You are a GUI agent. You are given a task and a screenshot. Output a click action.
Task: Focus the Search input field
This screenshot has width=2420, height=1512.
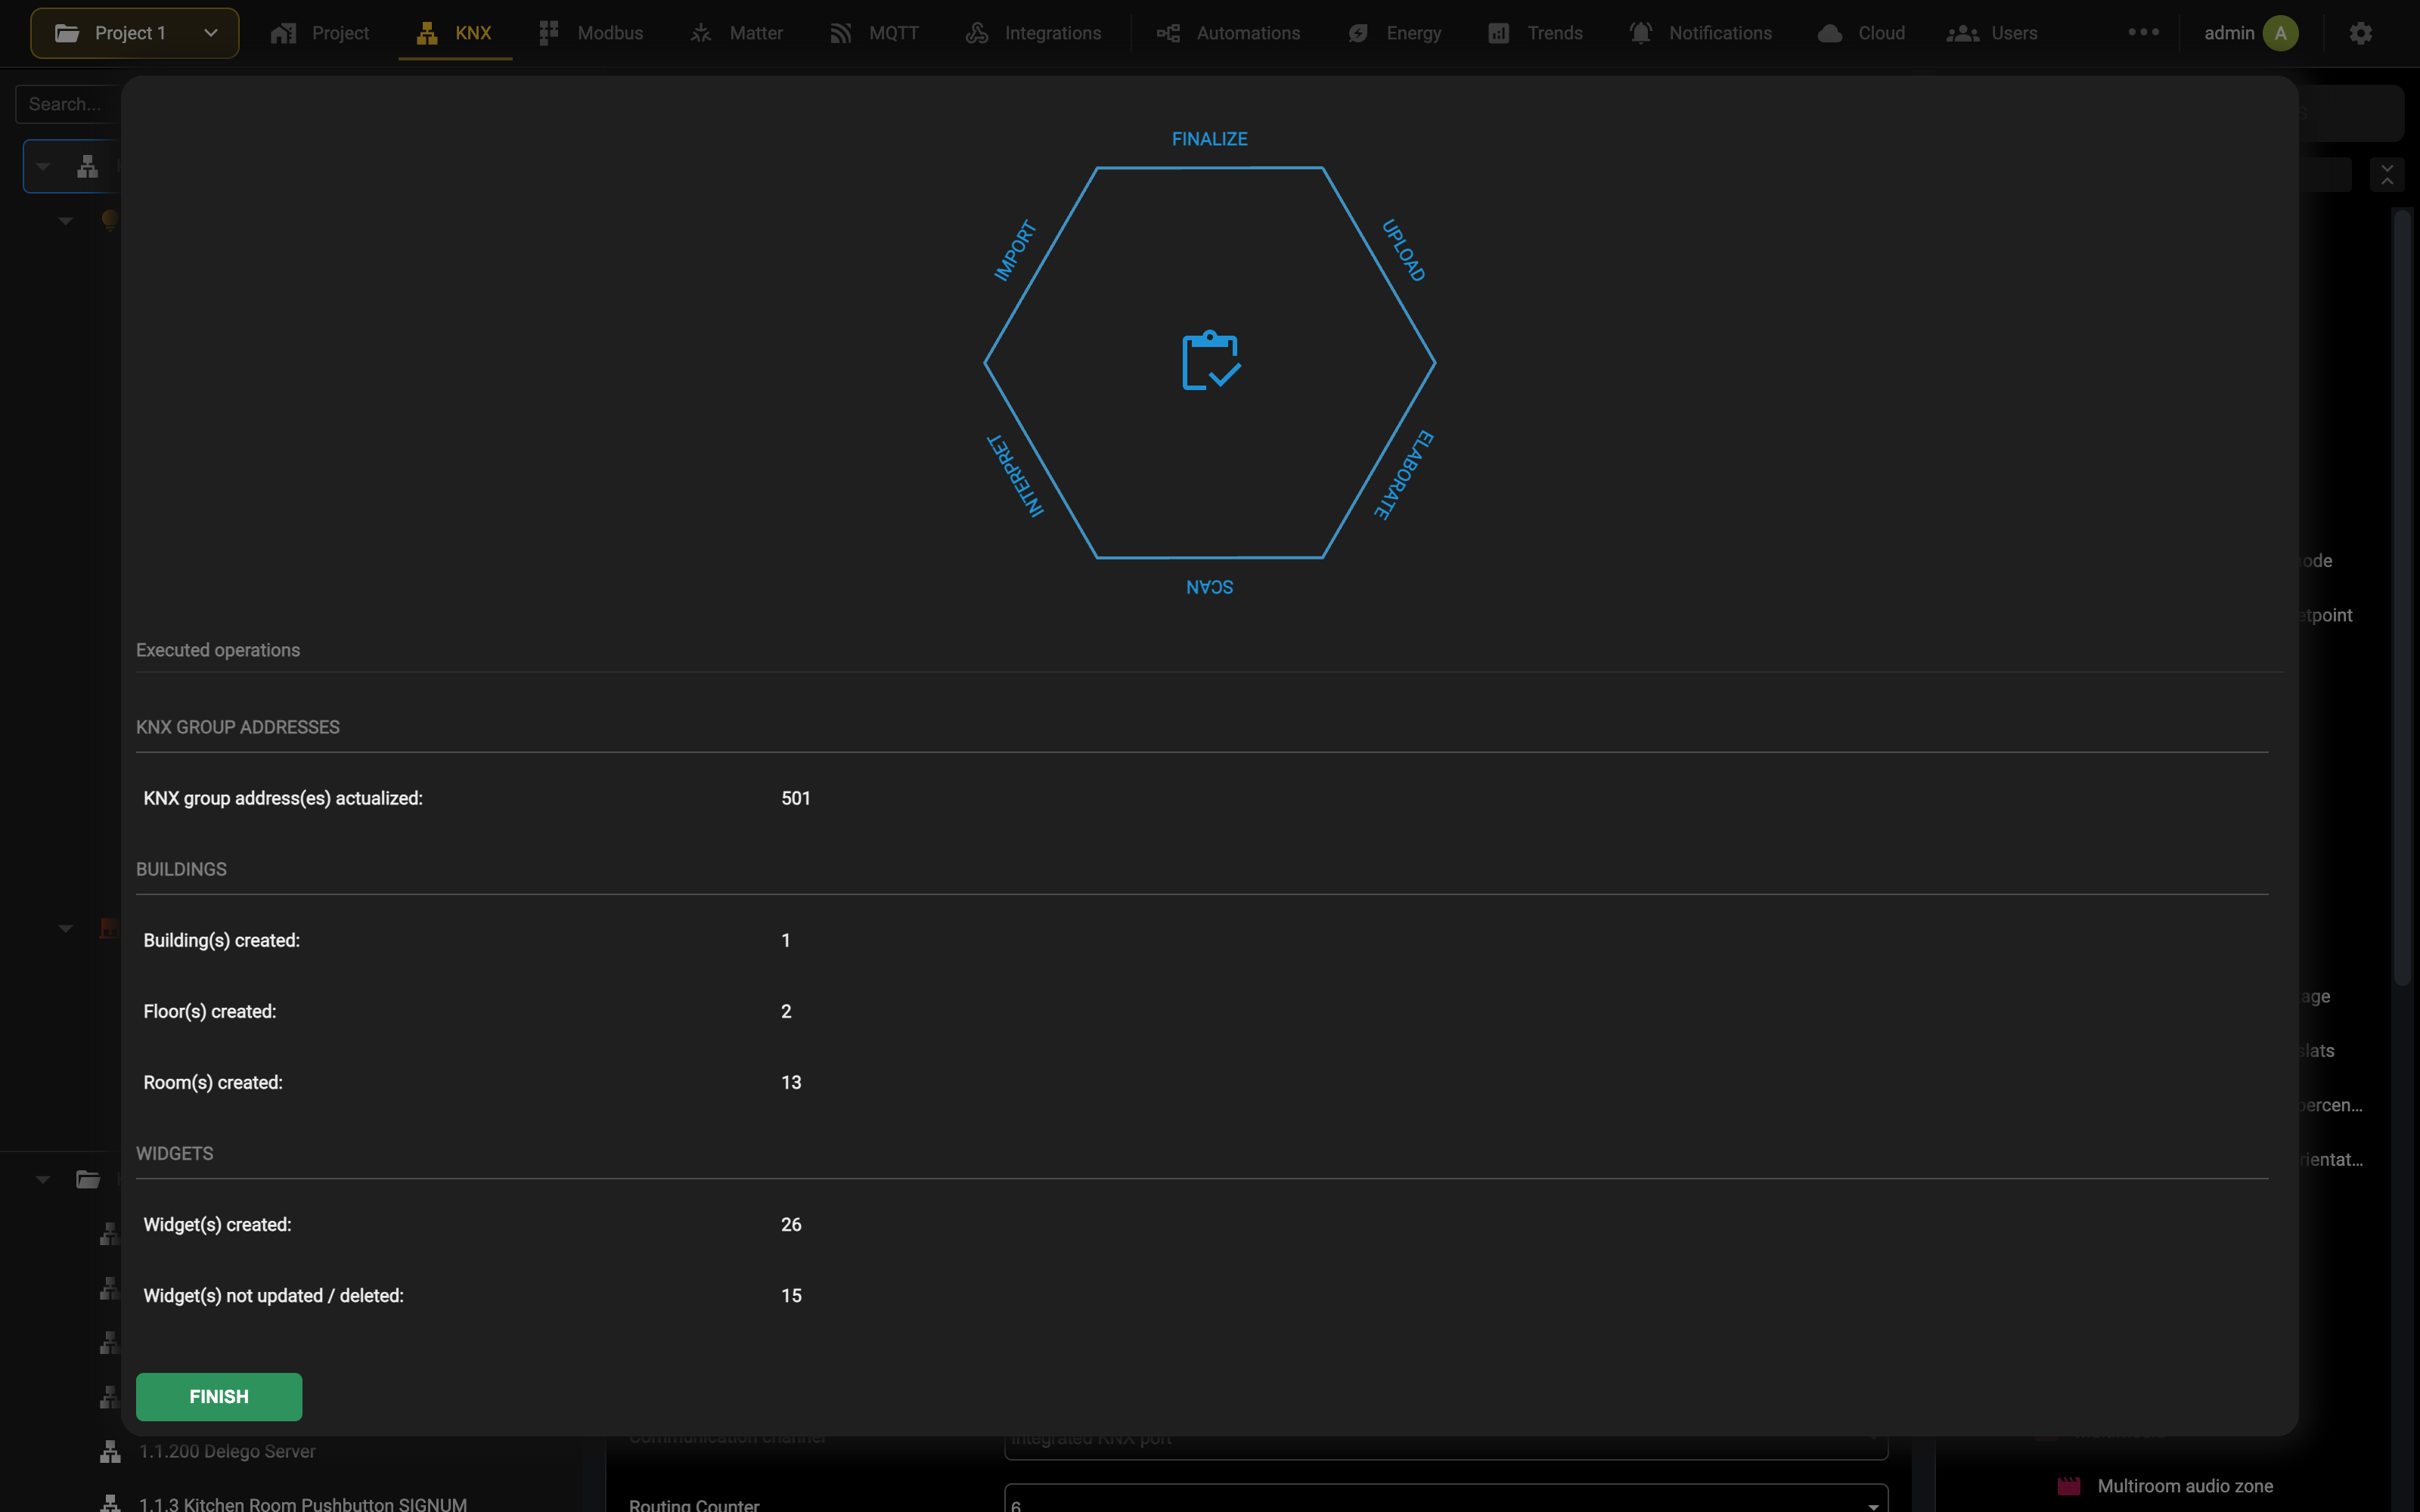coord(68,104)
